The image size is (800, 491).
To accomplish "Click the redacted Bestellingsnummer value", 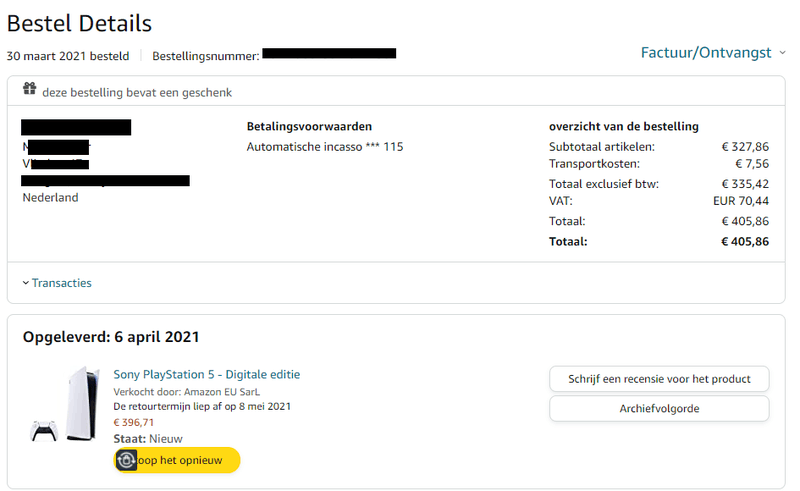I will click(x=329, y=53).
